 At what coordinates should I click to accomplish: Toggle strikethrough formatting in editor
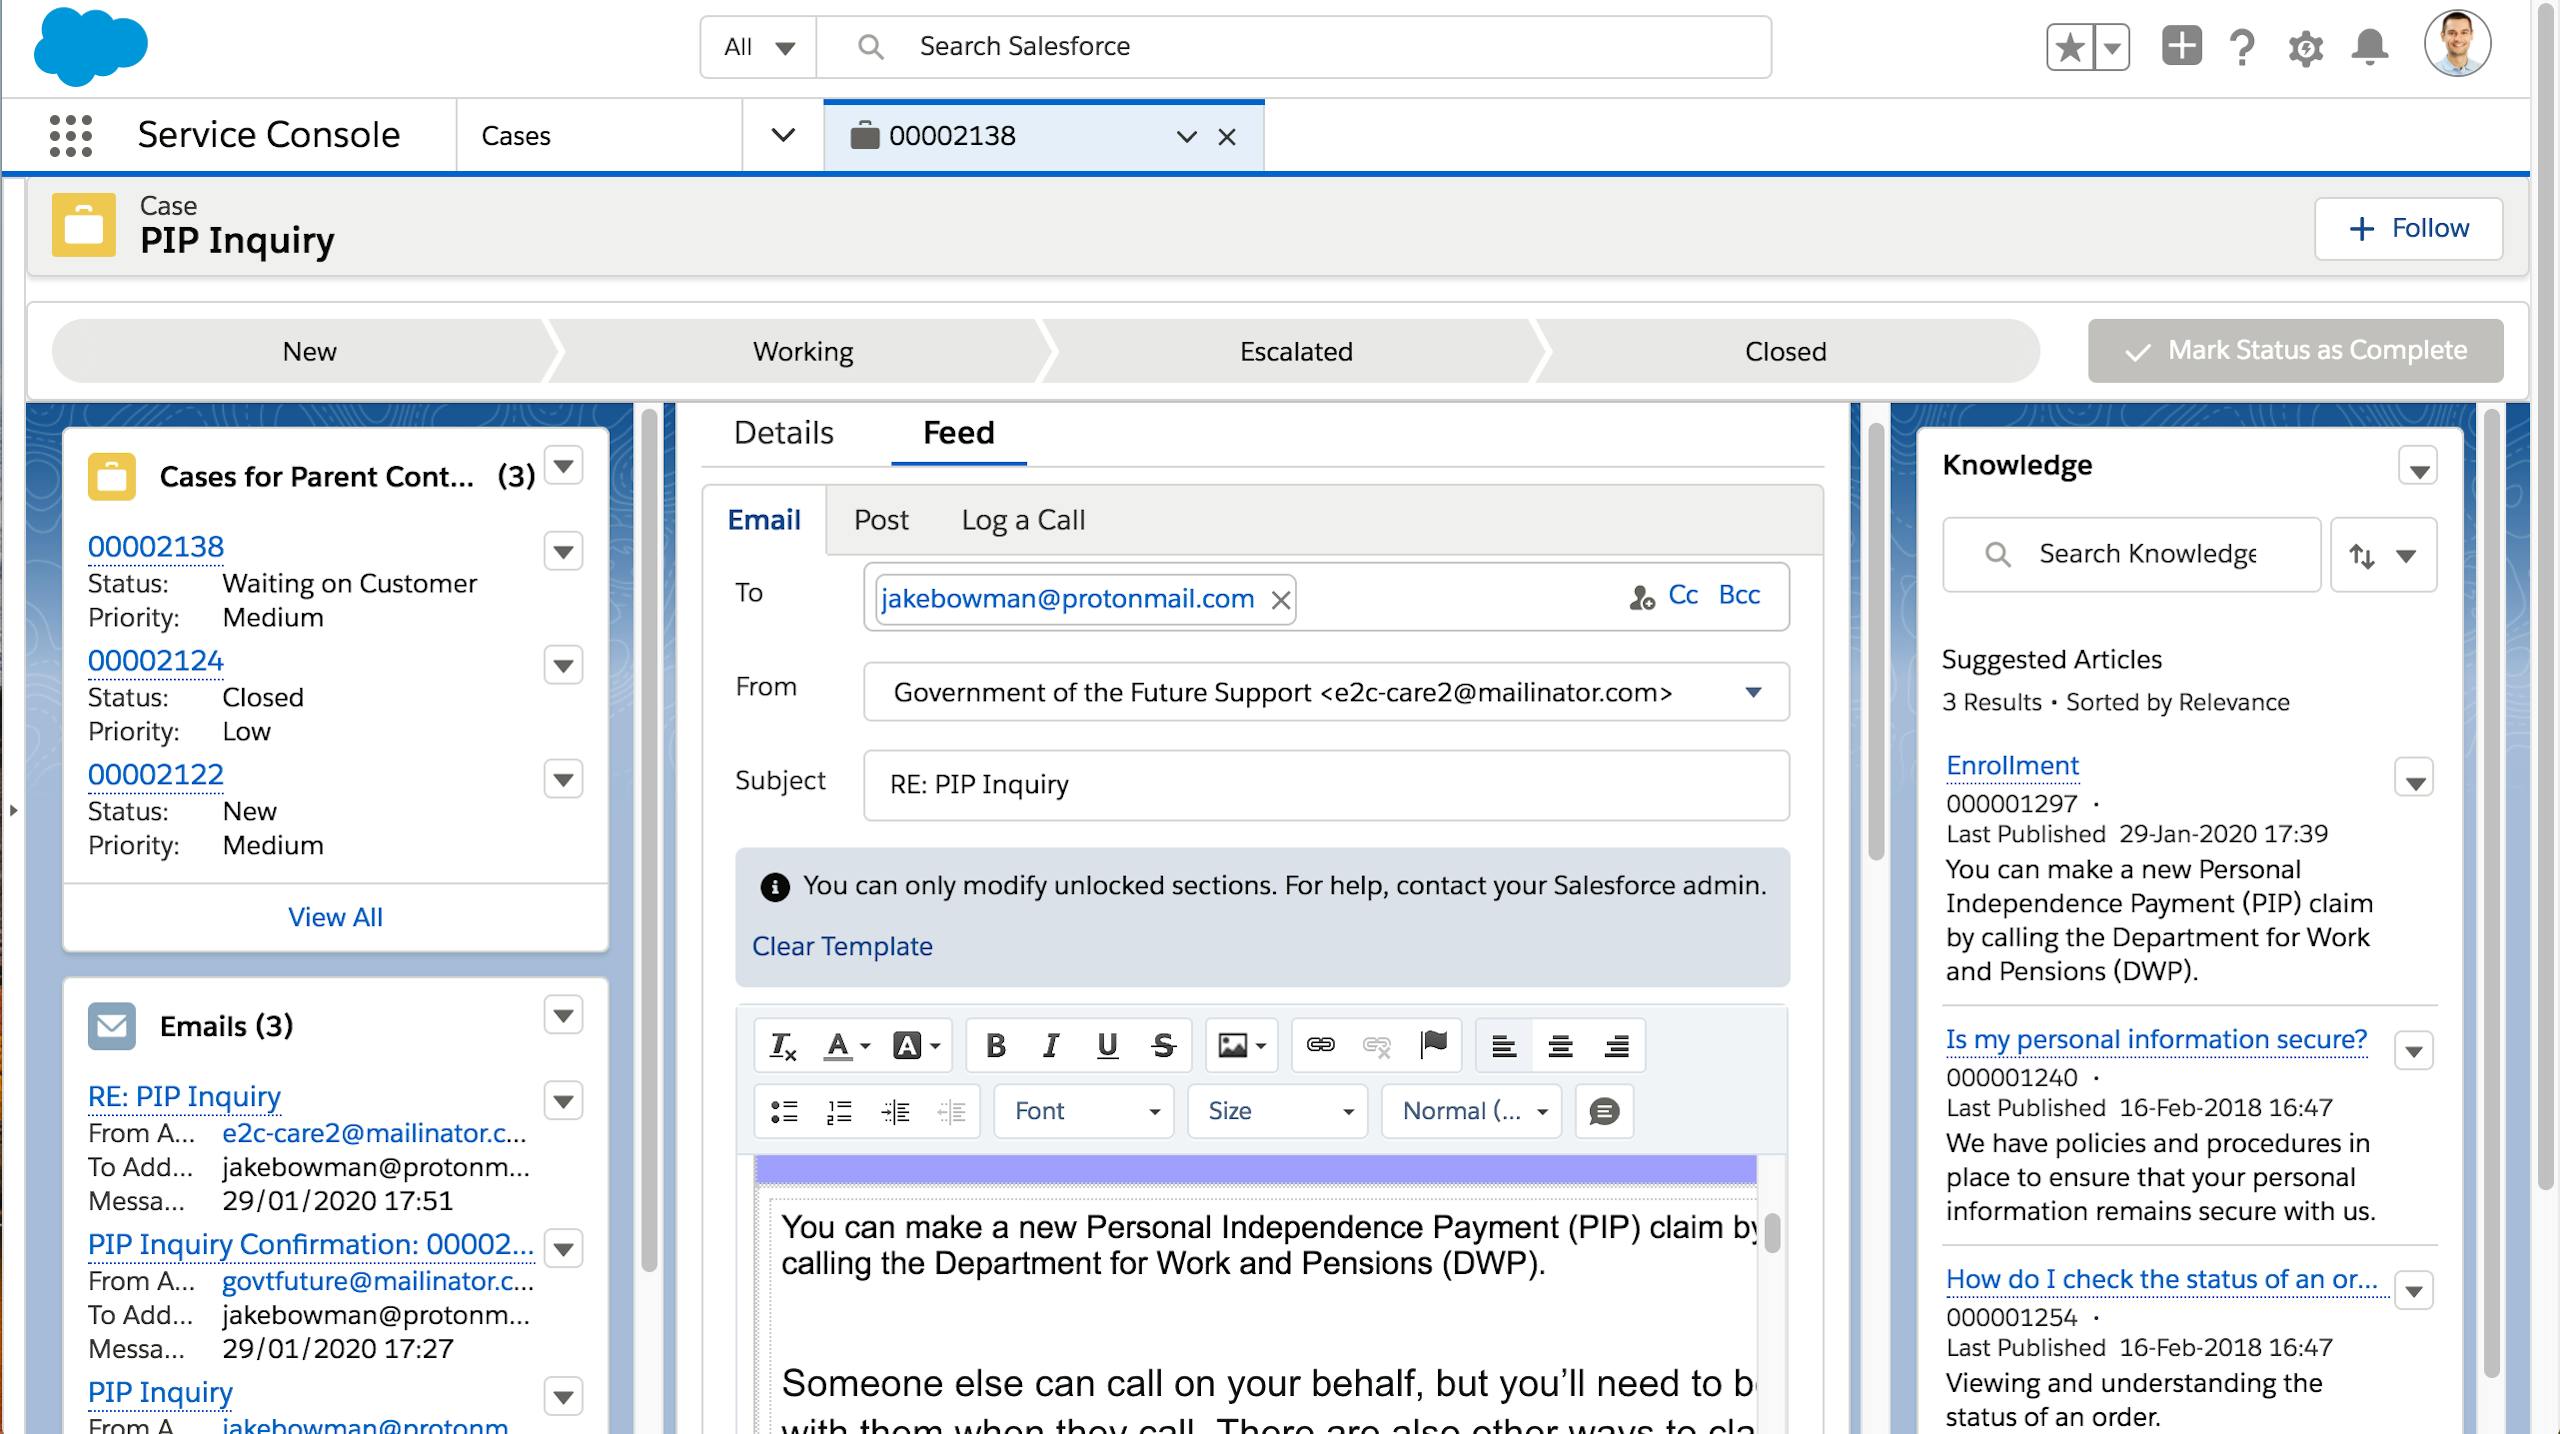[x=1162, y=1046]
